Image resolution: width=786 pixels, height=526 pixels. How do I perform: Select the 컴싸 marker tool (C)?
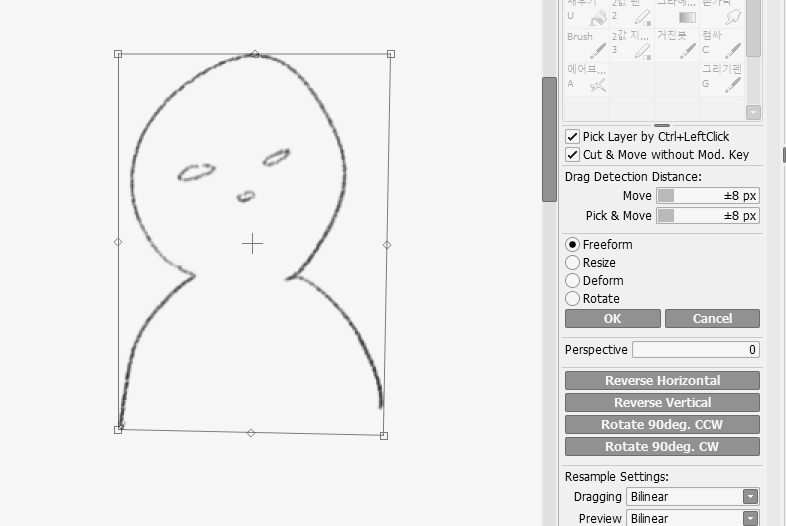tap(721, 45)
